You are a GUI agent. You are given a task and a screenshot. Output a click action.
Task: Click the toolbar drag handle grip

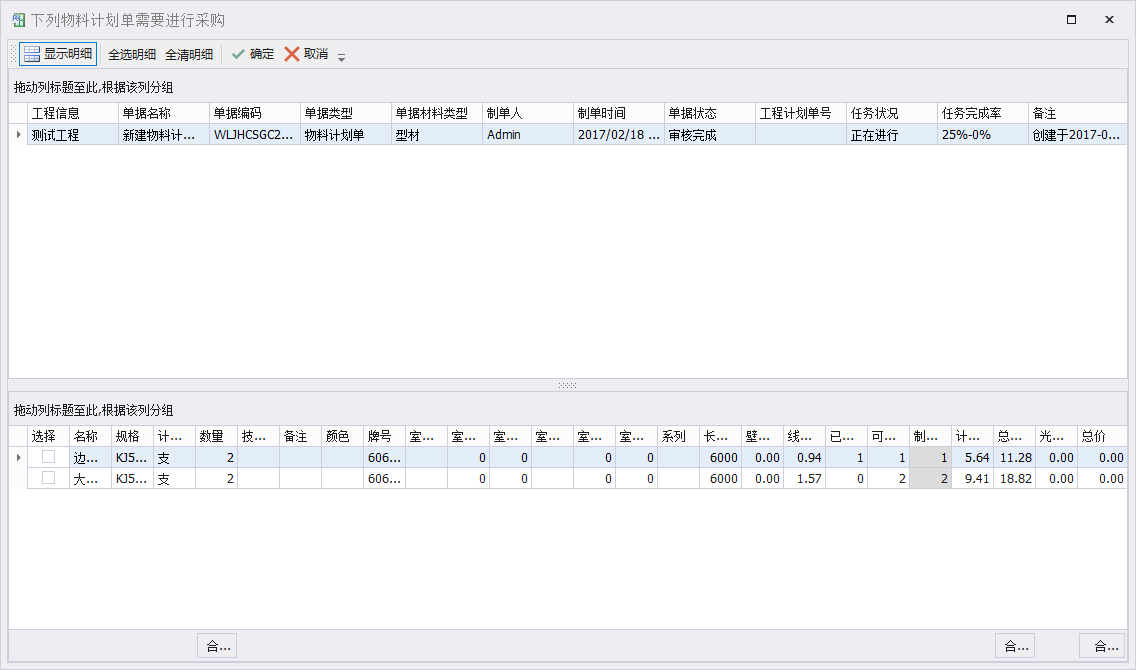point(13,54)
